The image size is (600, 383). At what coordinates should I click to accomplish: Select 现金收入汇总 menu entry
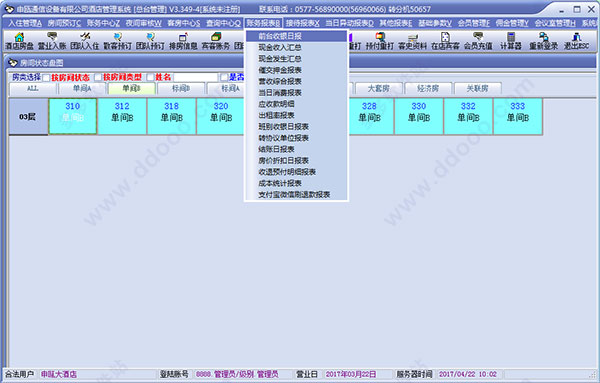[296, 48]
